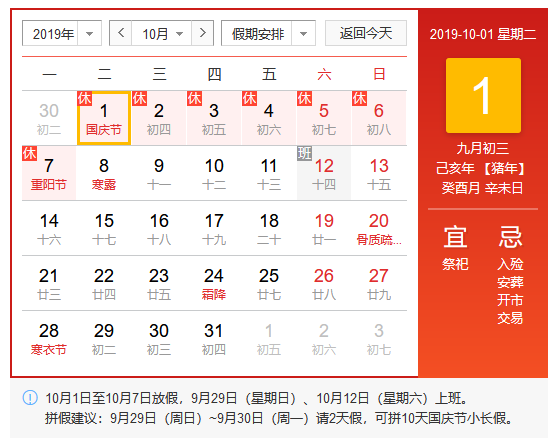556x443 pixels.
Task: Select October 8 寒露 date cell
Action: point(104,173)
